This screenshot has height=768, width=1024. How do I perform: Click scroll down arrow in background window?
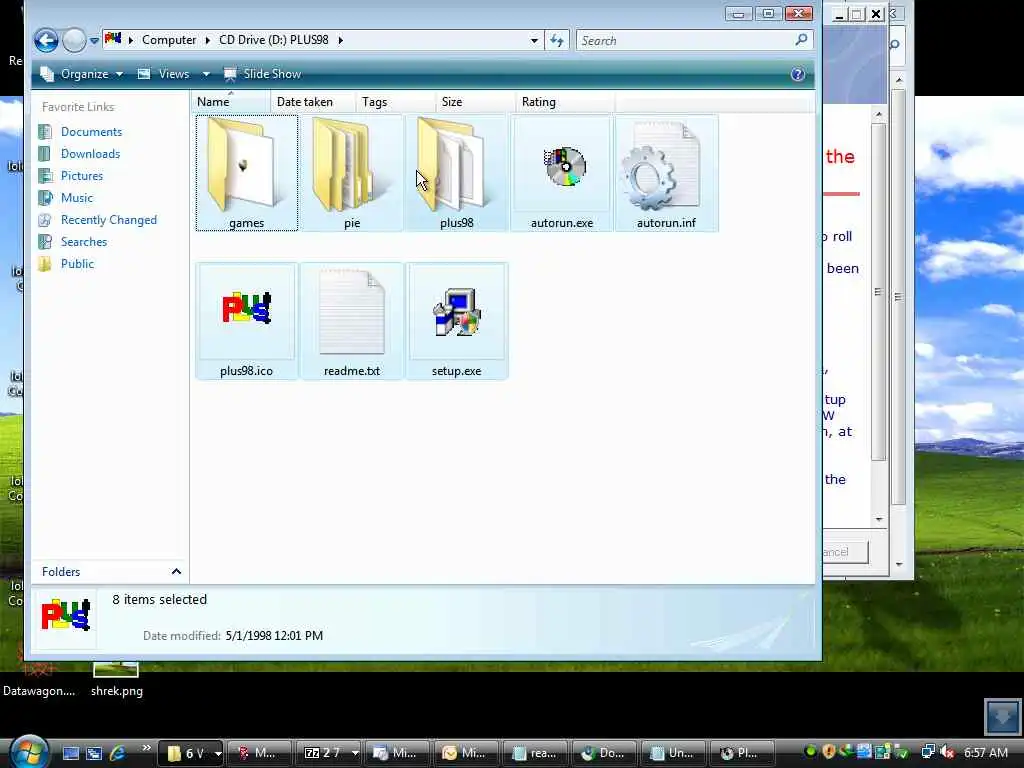(x=899, y=564)
